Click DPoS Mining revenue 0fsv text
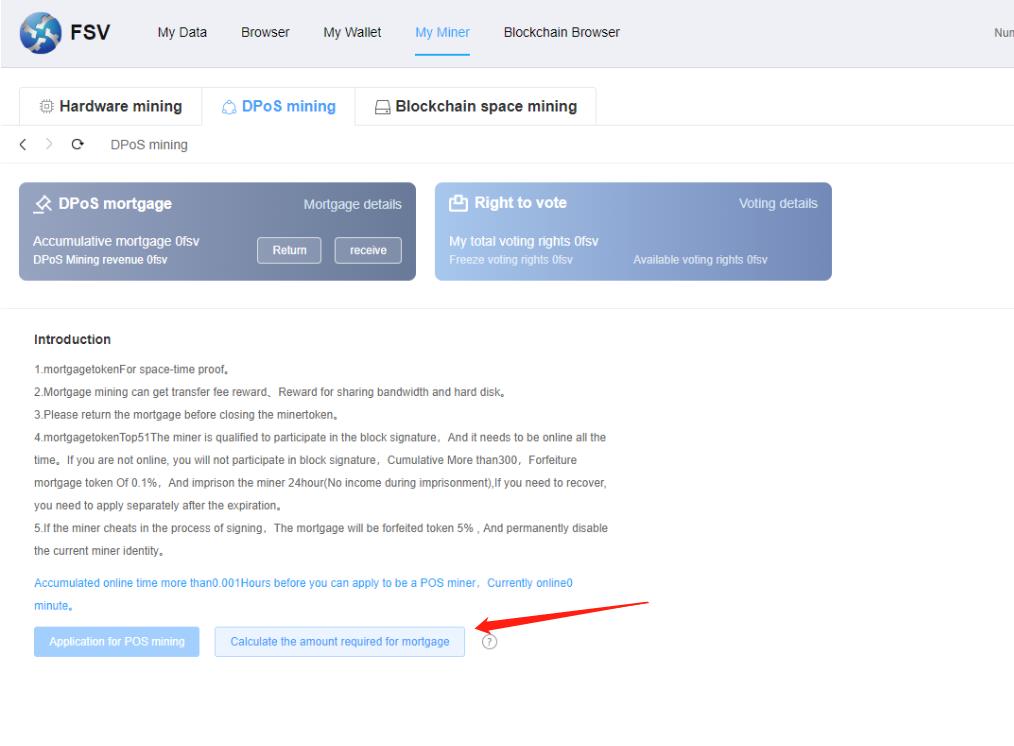Image resolution: width=1014 pixels, height=746 pixels. tap(100, 260)
